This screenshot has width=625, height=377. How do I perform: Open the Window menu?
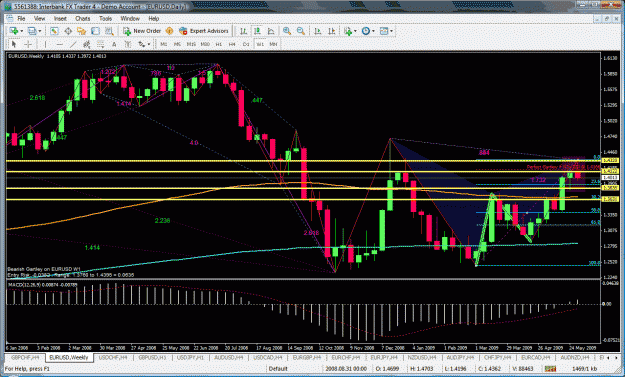(130, 18)
